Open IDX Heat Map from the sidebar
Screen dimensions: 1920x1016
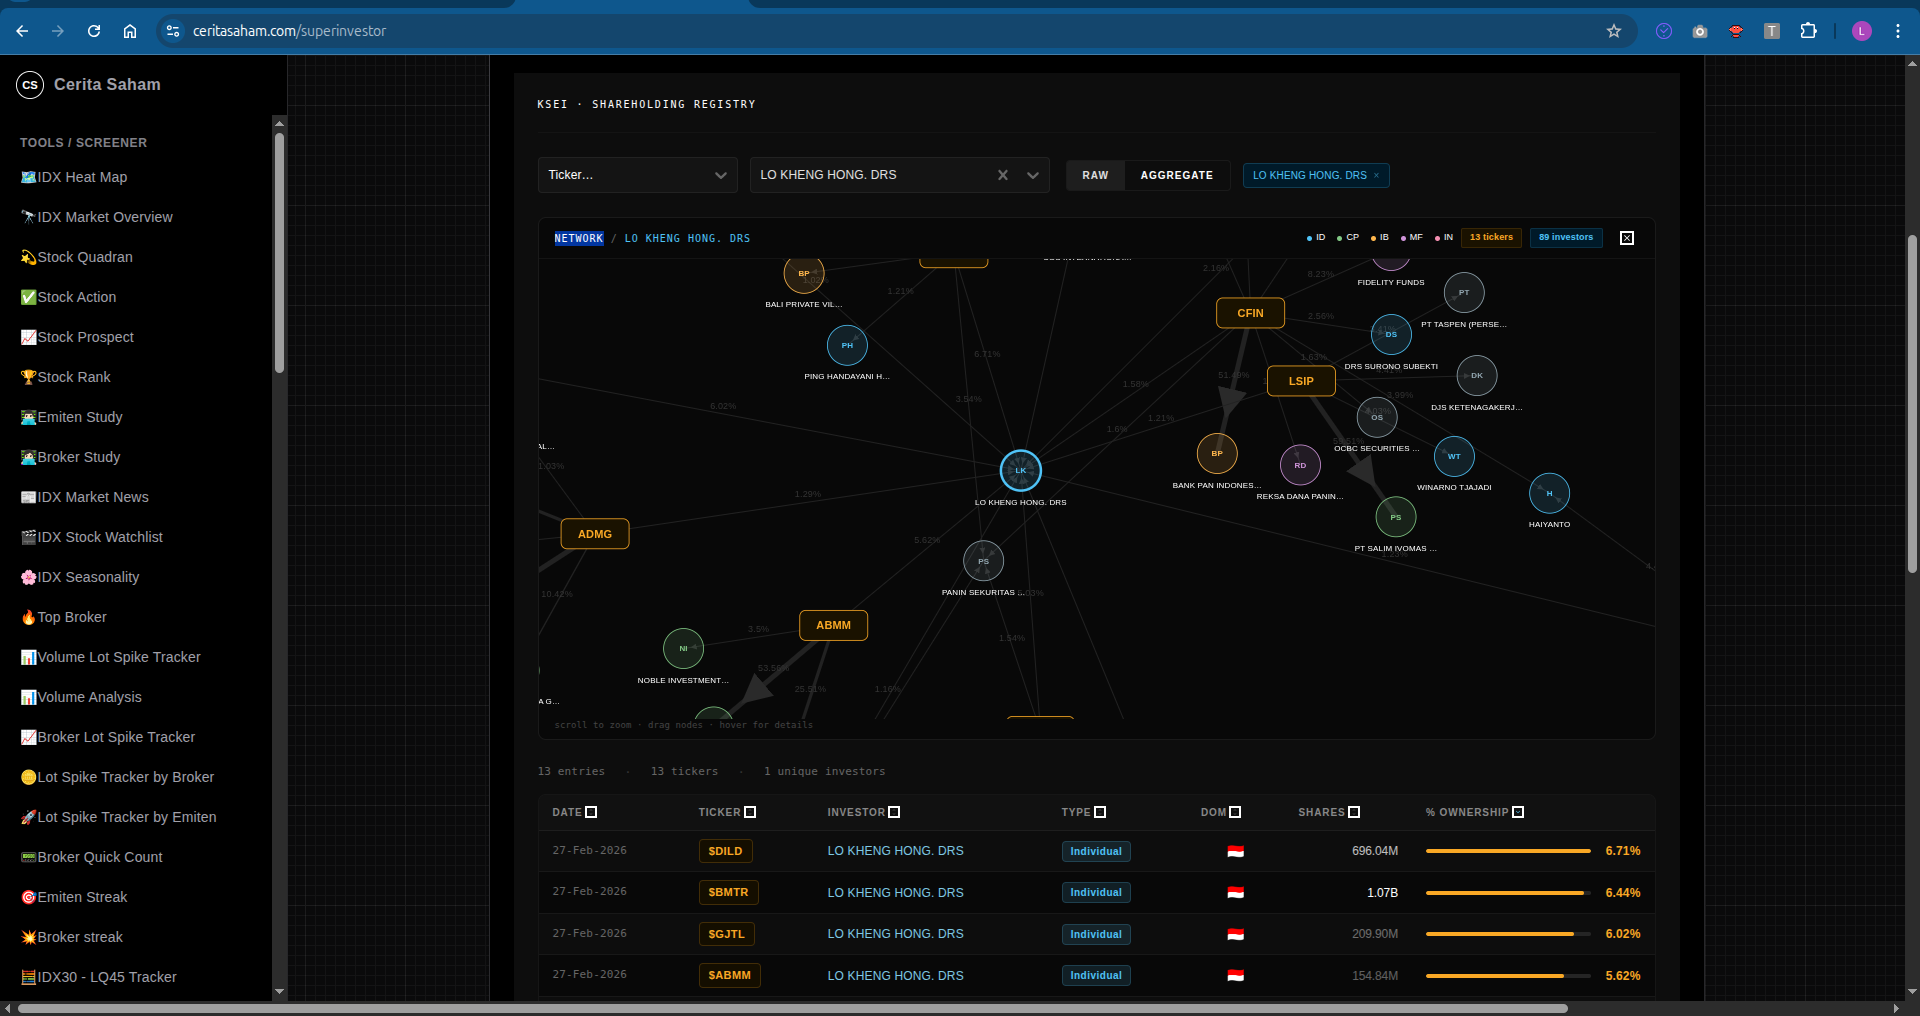tap(82, 177)
